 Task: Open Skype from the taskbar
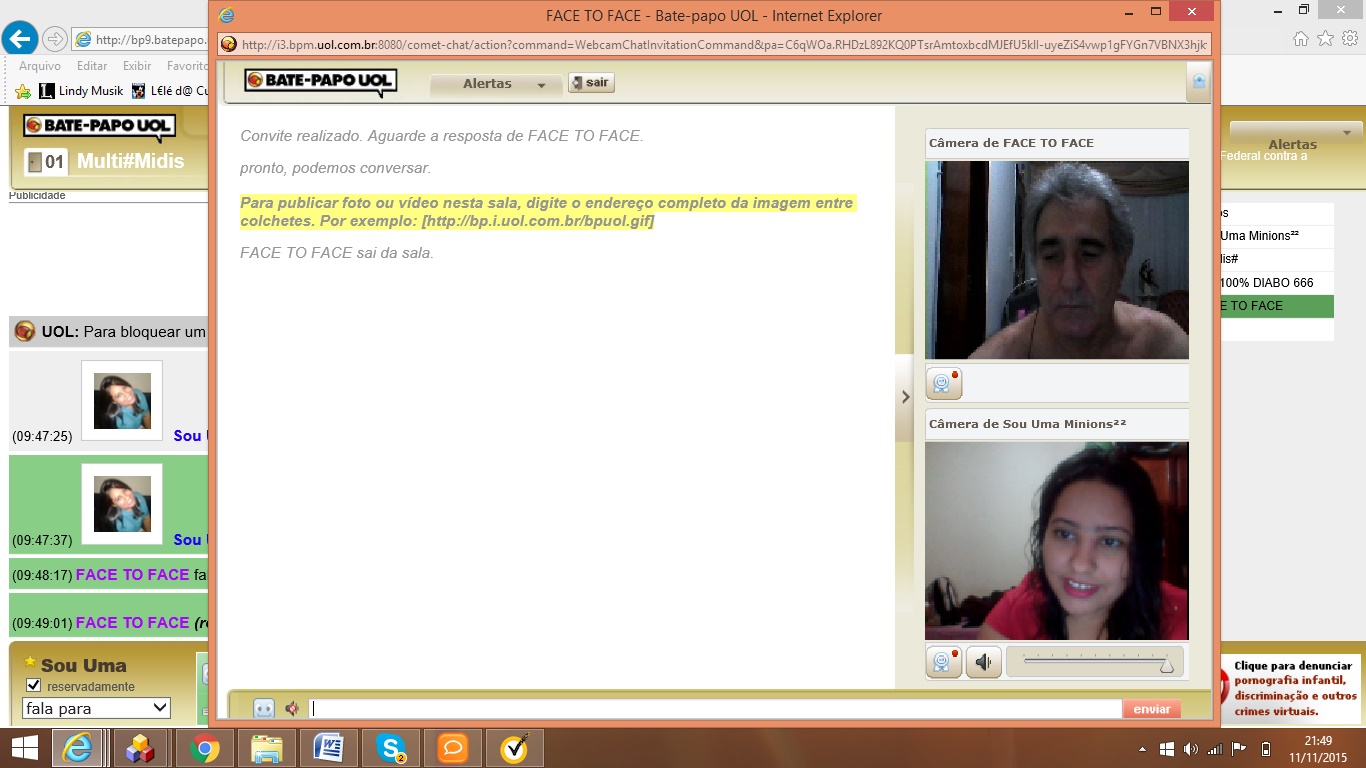(x=391, y=748)
